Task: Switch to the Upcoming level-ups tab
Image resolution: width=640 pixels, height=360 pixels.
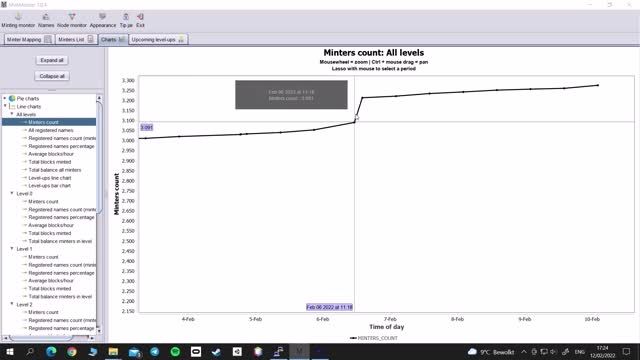Action: pos(158,40)
